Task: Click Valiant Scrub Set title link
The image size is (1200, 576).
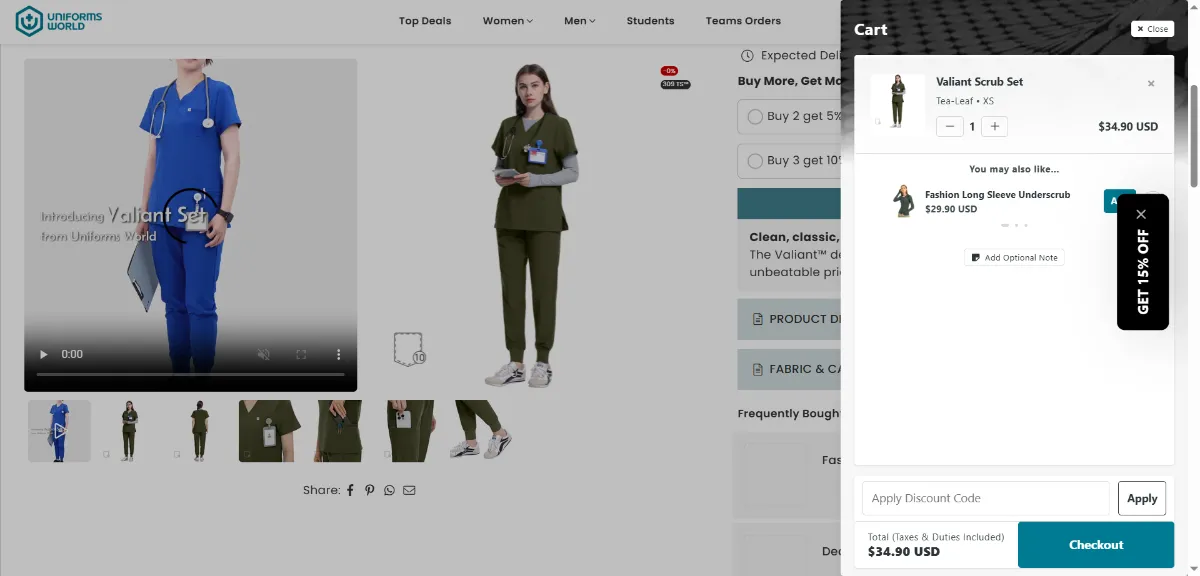Action: coord(979,82)
